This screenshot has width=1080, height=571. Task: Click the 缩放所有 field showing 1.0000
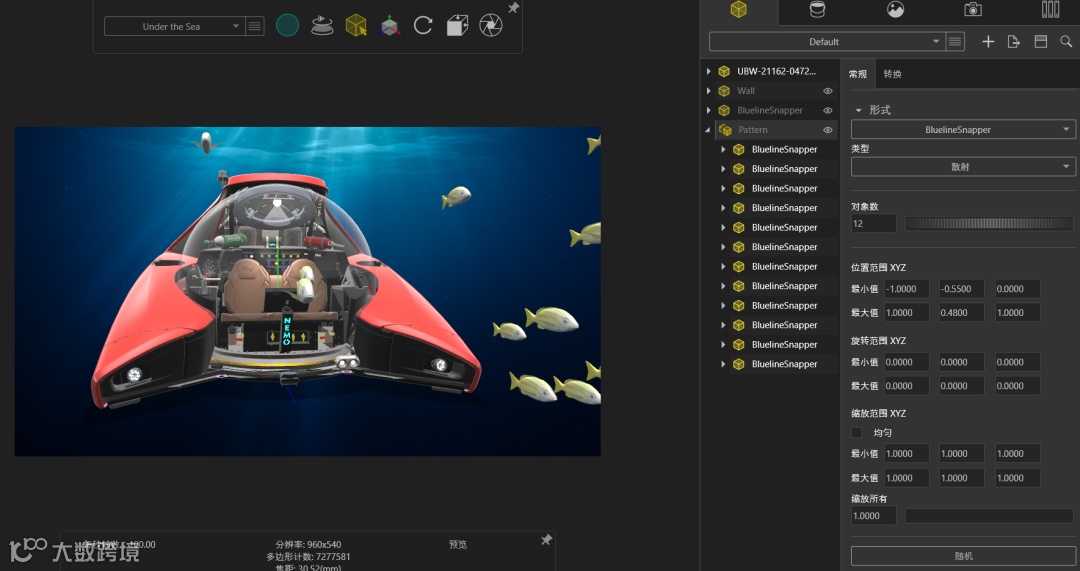873,515
